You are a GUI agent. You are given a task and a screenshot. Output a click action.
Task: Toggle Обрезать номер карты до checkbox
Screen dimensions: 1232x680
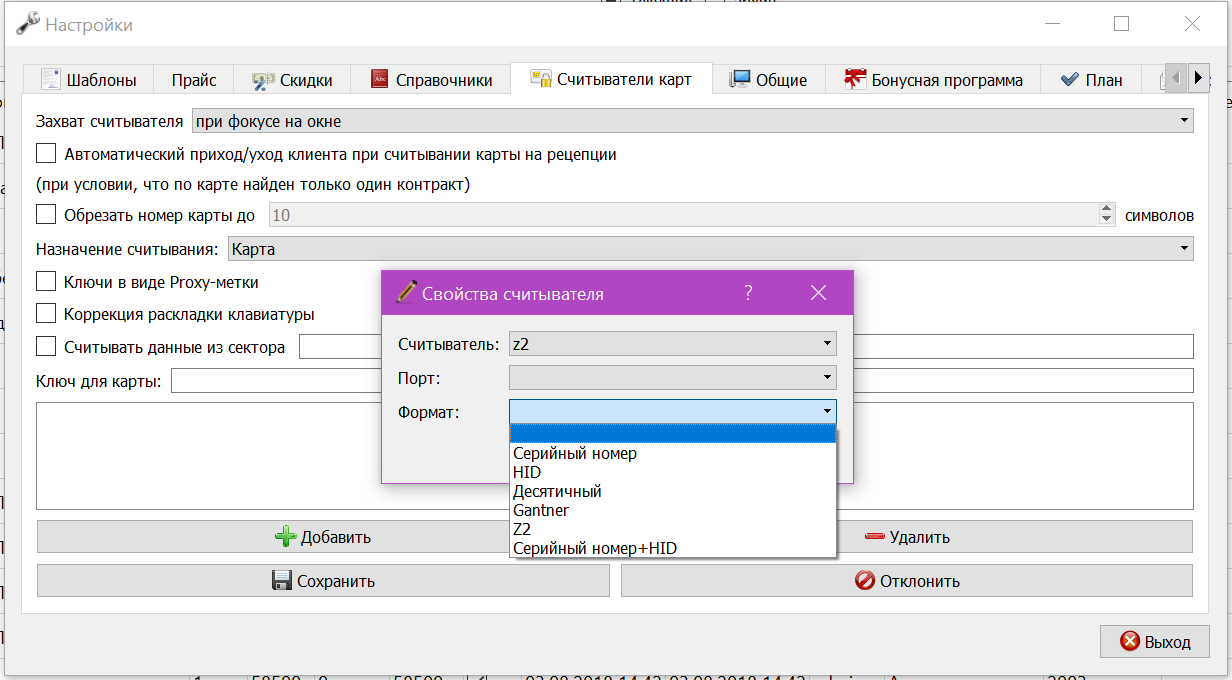tap(46, 214)
